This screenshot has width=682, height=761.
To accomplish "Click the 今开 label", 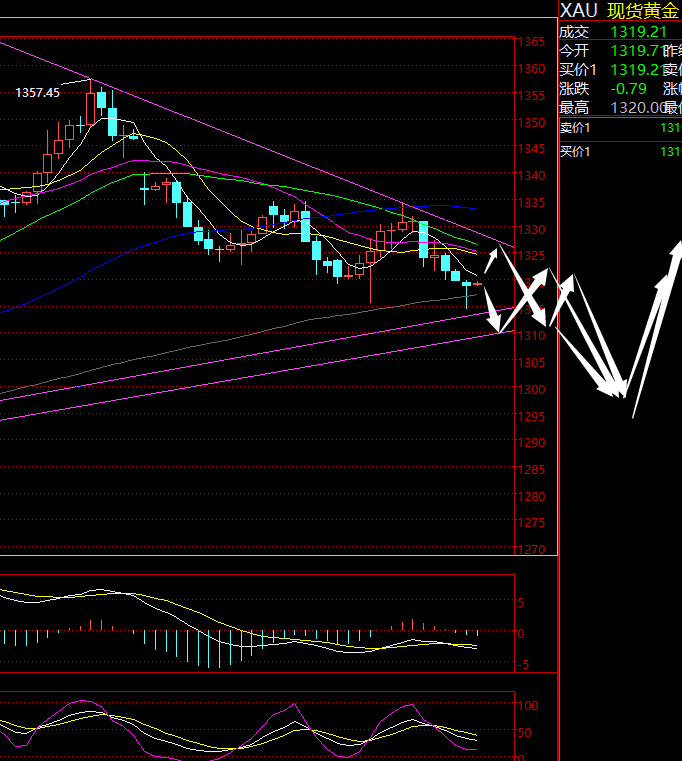I will [574, 50].
